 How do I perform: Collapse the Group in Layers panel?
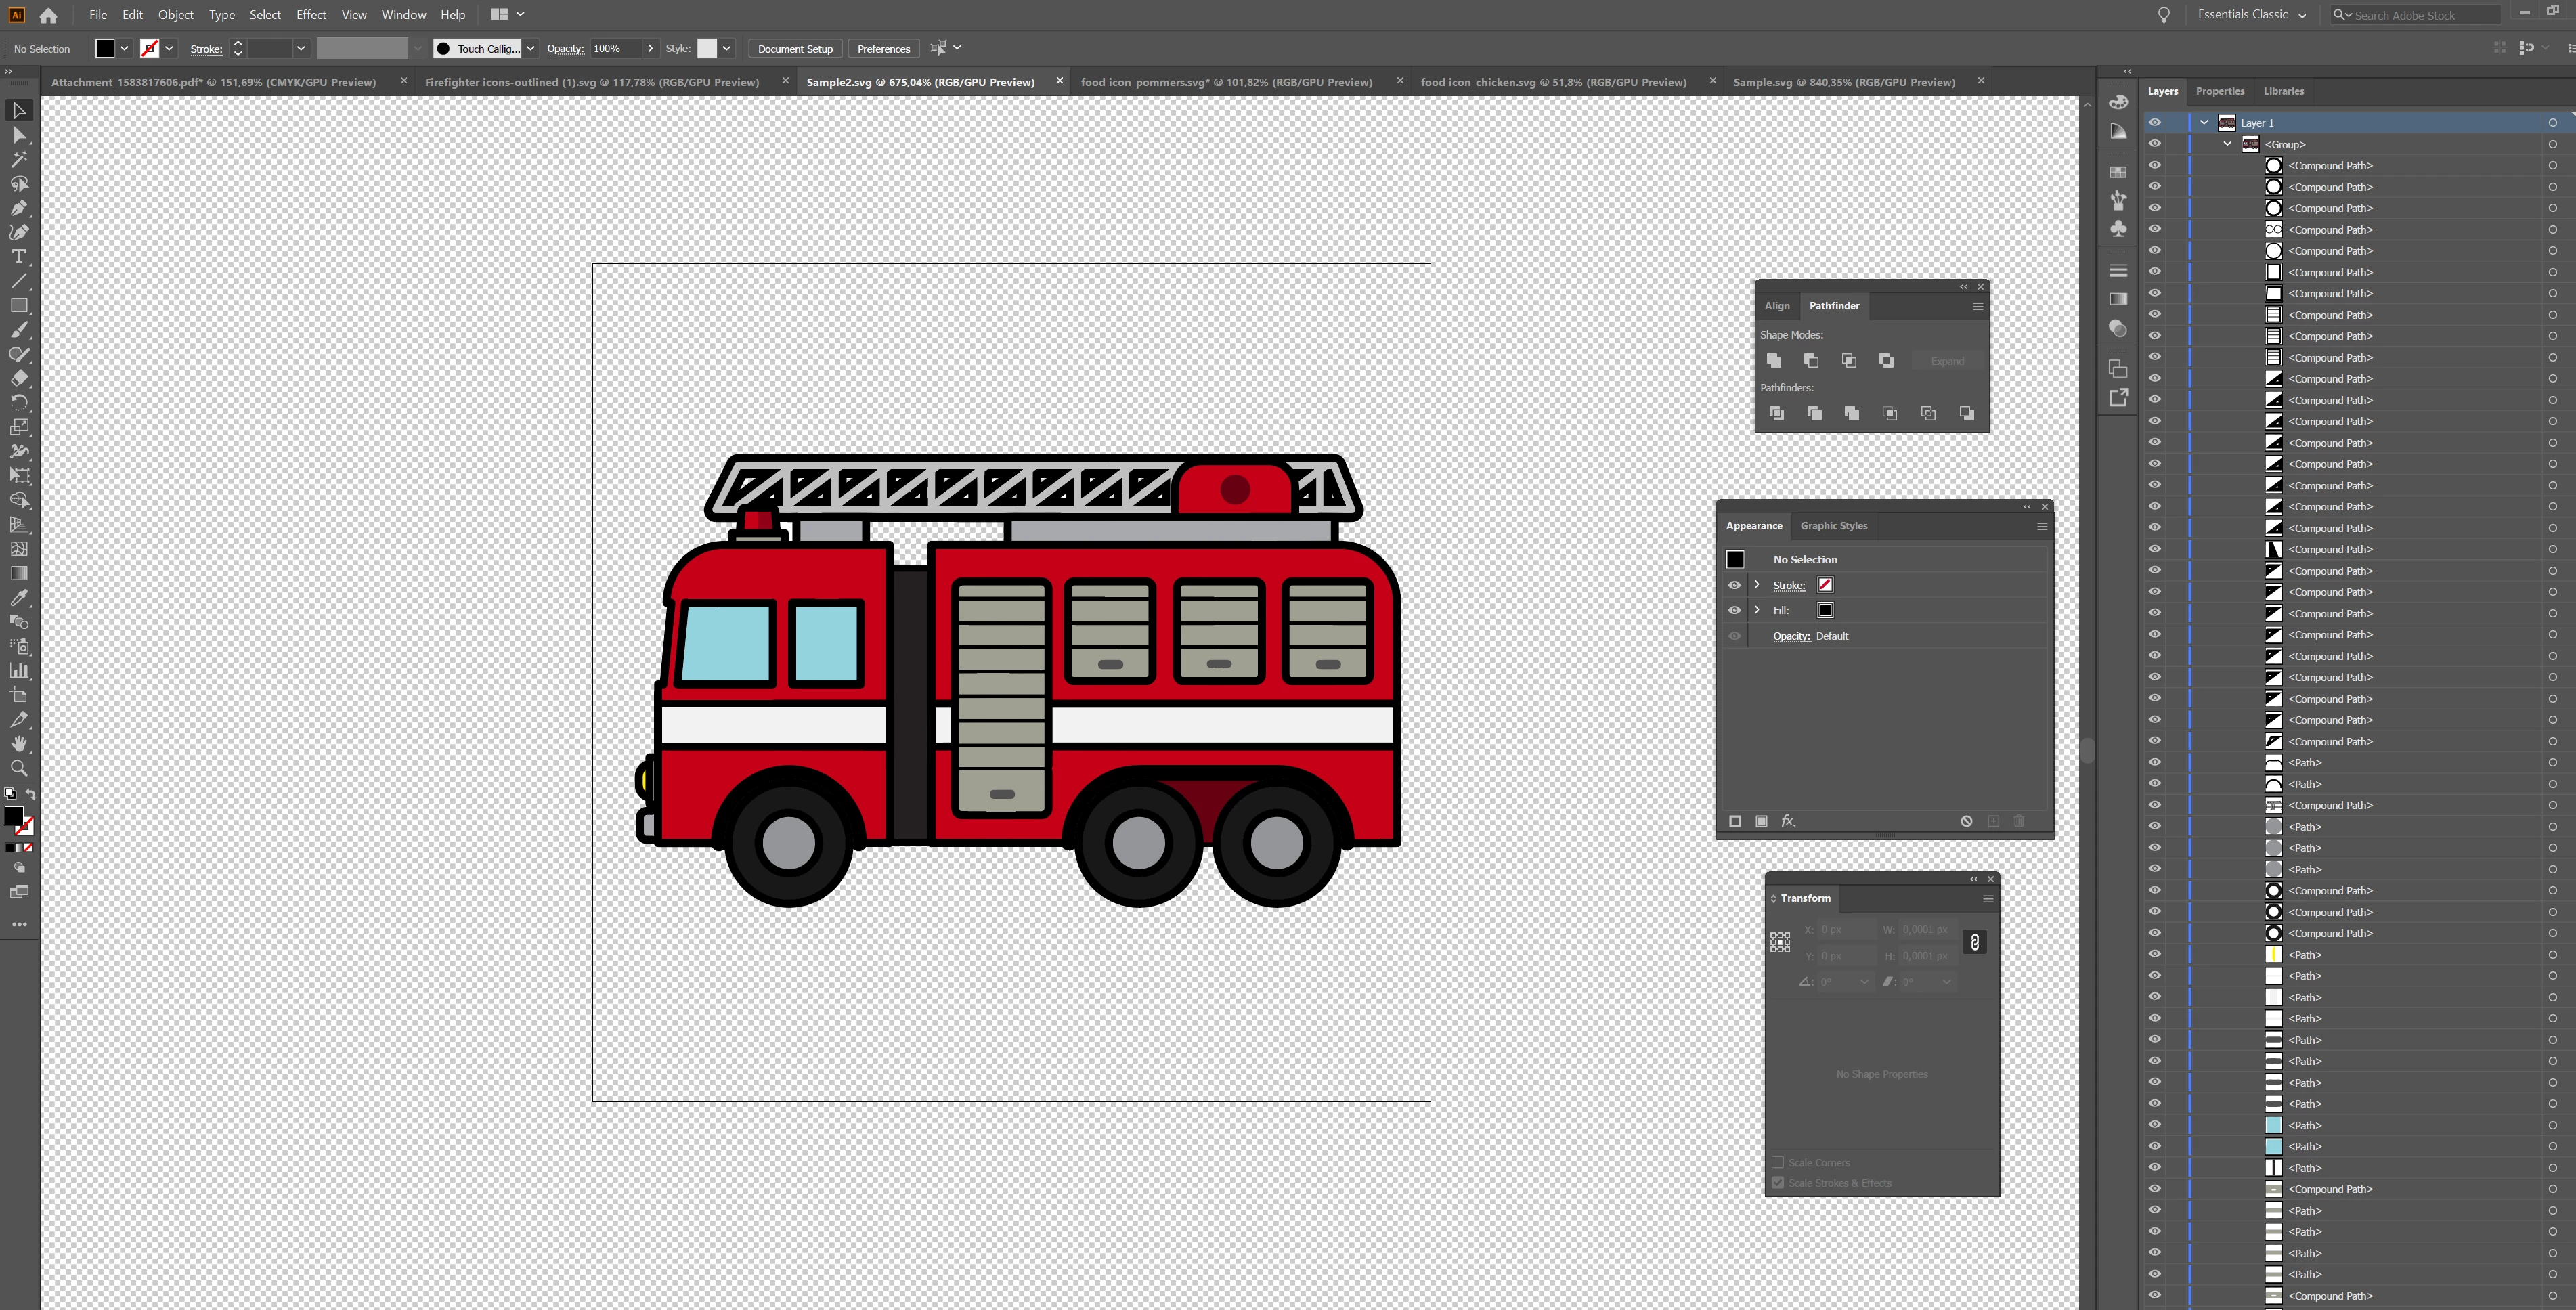click(2227, 144)
